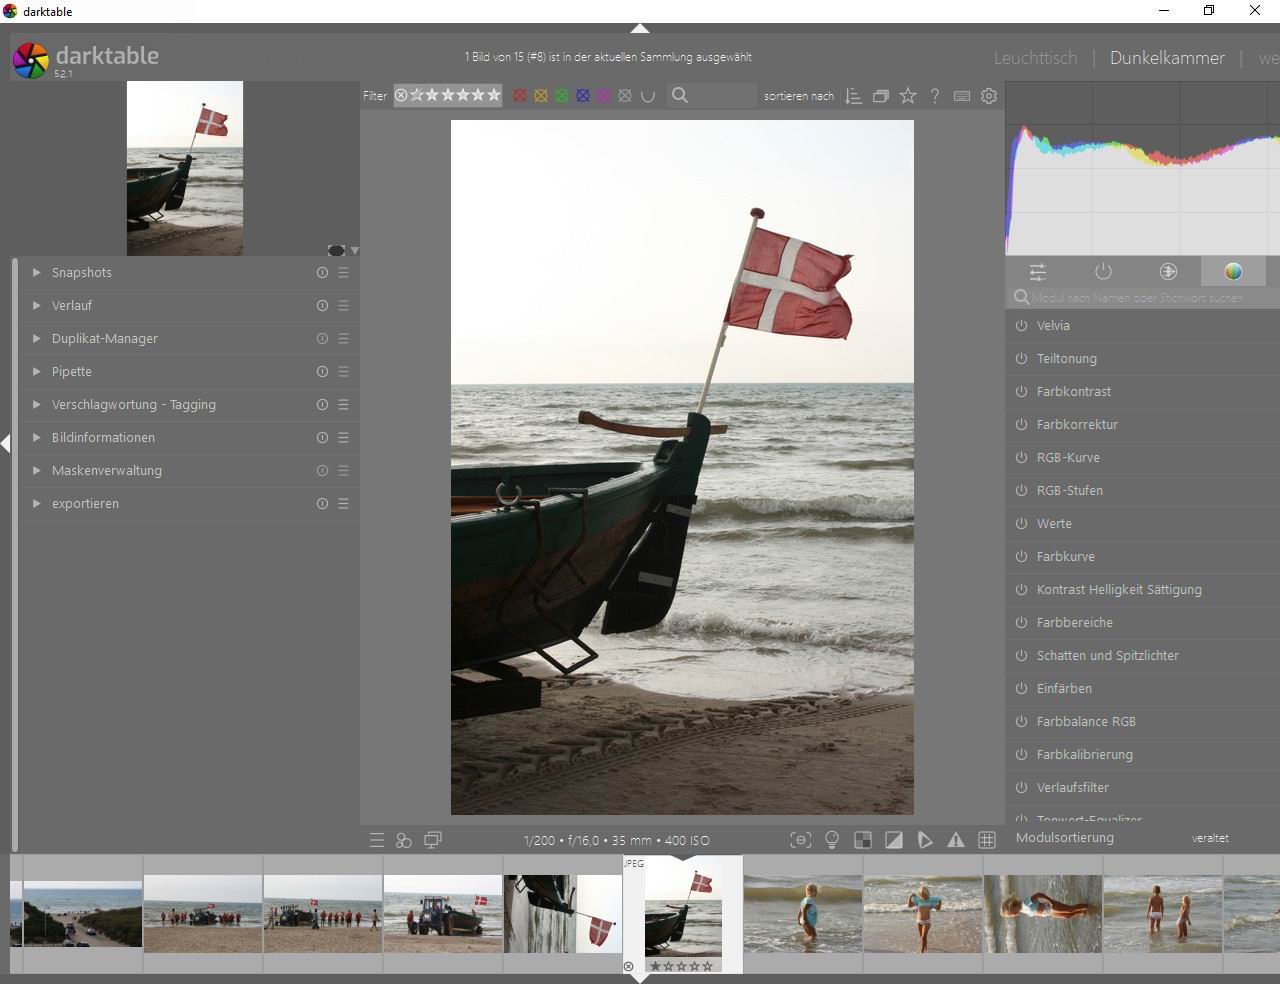Open the preferences gear icon in top toolbar
The height and width of the screenshot is (984, 1280).
click(989, 96)
